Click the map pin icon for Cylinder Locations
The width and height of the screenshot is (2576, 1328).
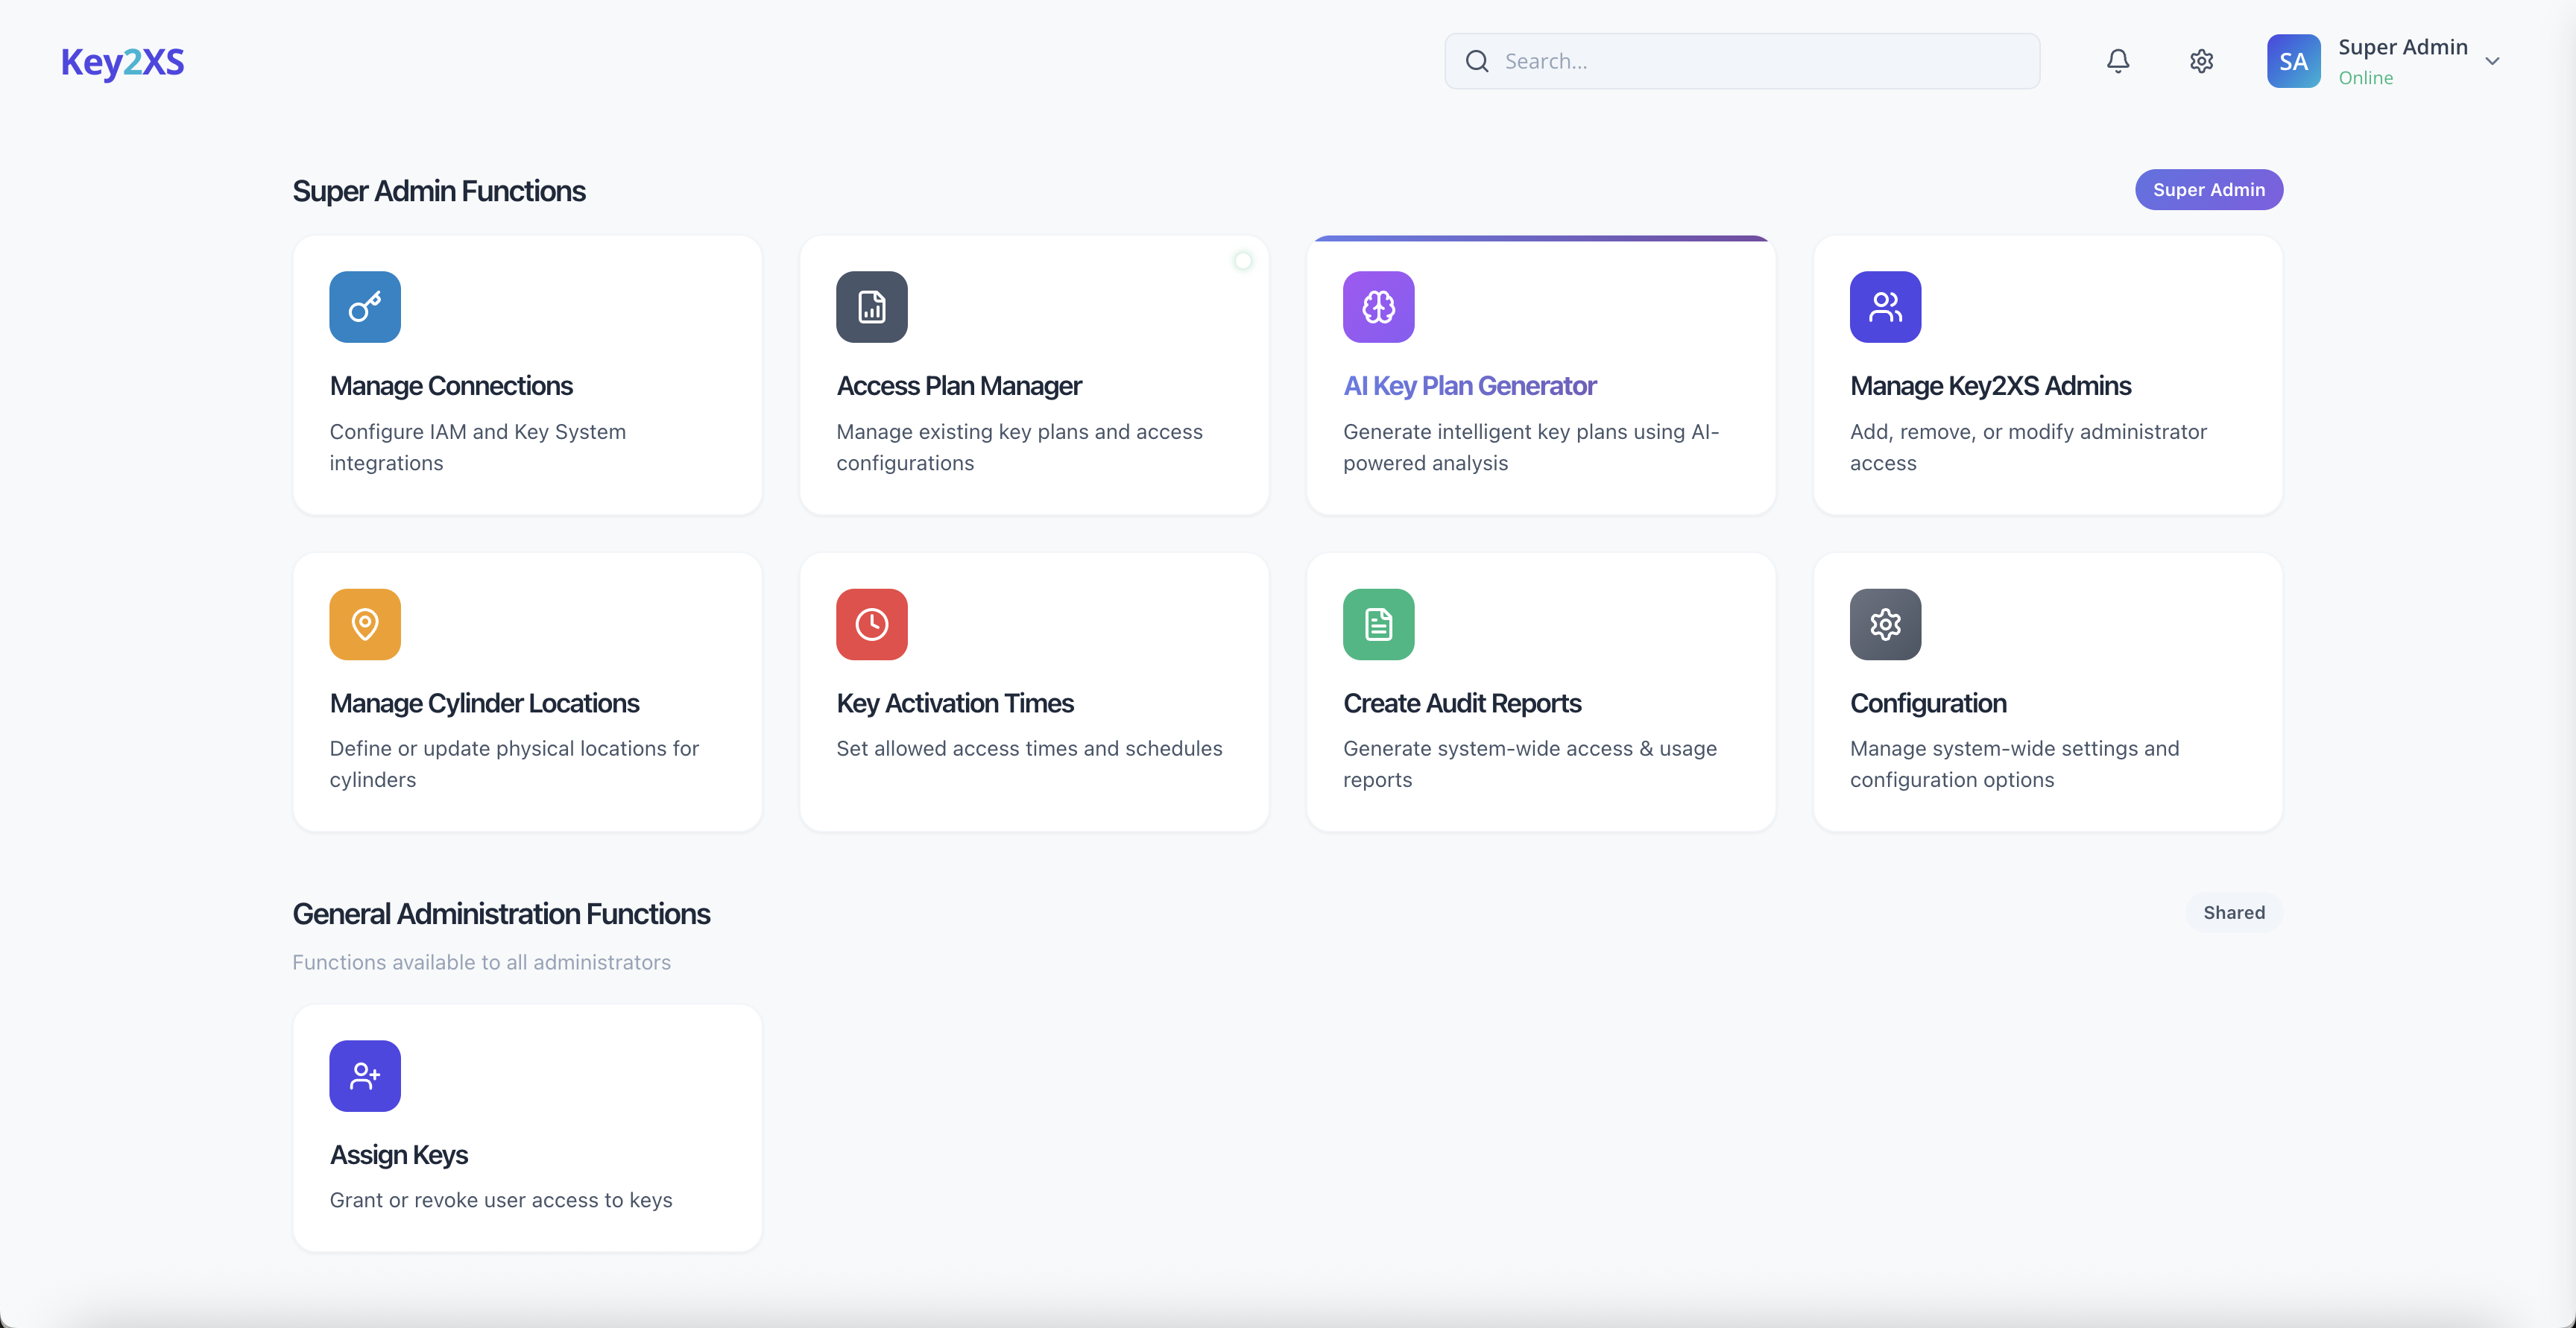click(365, 624)
